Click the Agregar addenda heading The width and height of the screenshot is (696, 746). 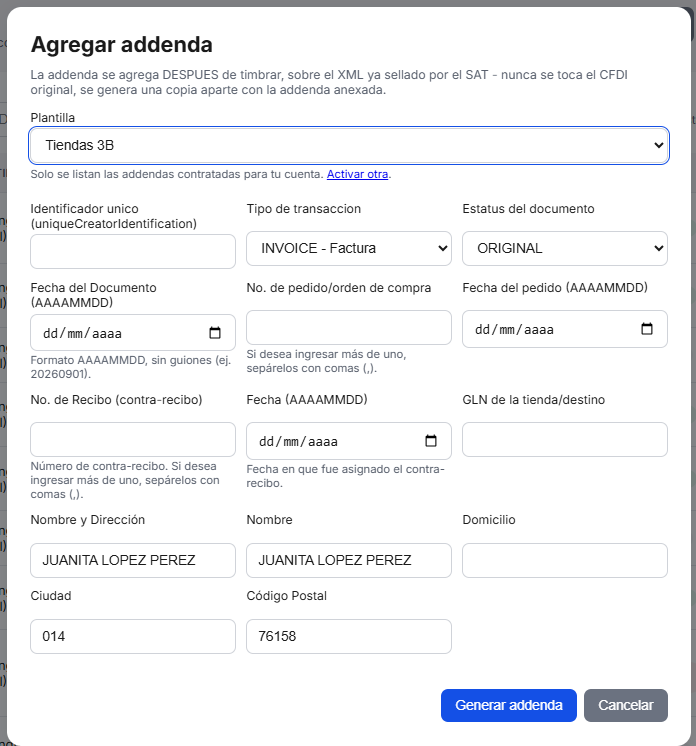(122, 45)
